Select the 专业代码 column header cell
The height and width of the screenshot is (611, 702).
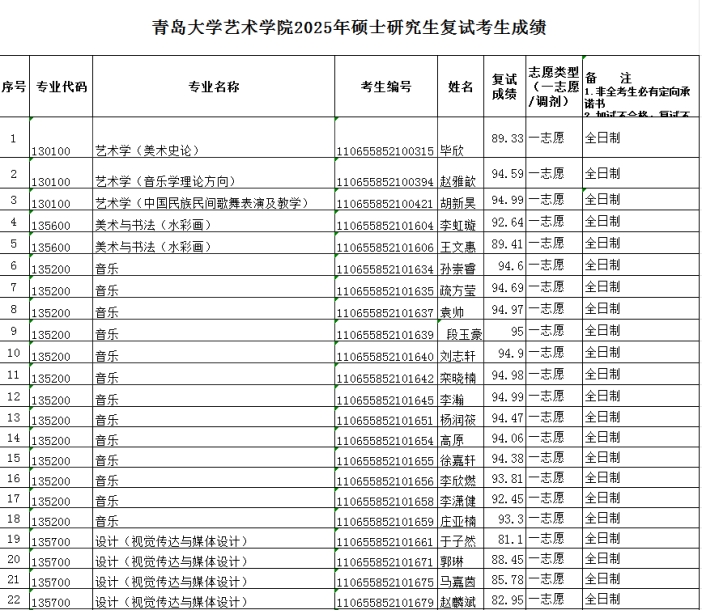(60, 87)
